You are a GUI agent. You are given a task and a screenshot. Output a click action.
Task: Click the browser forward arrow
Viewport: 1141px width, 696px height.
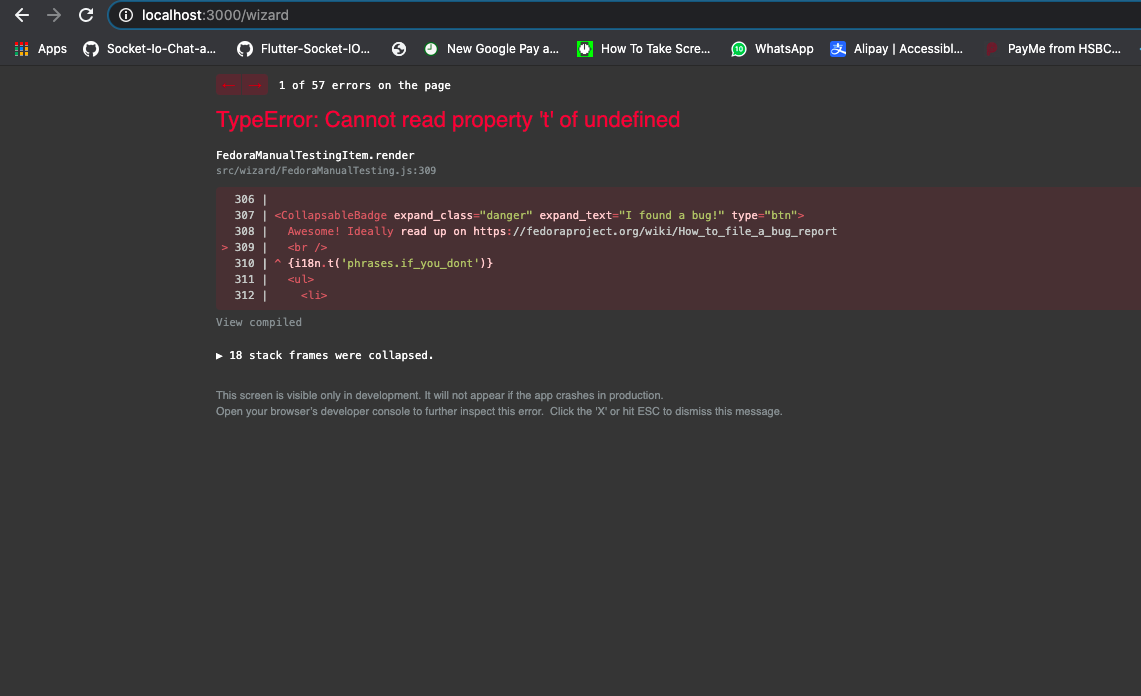click(x=54, y=15)
